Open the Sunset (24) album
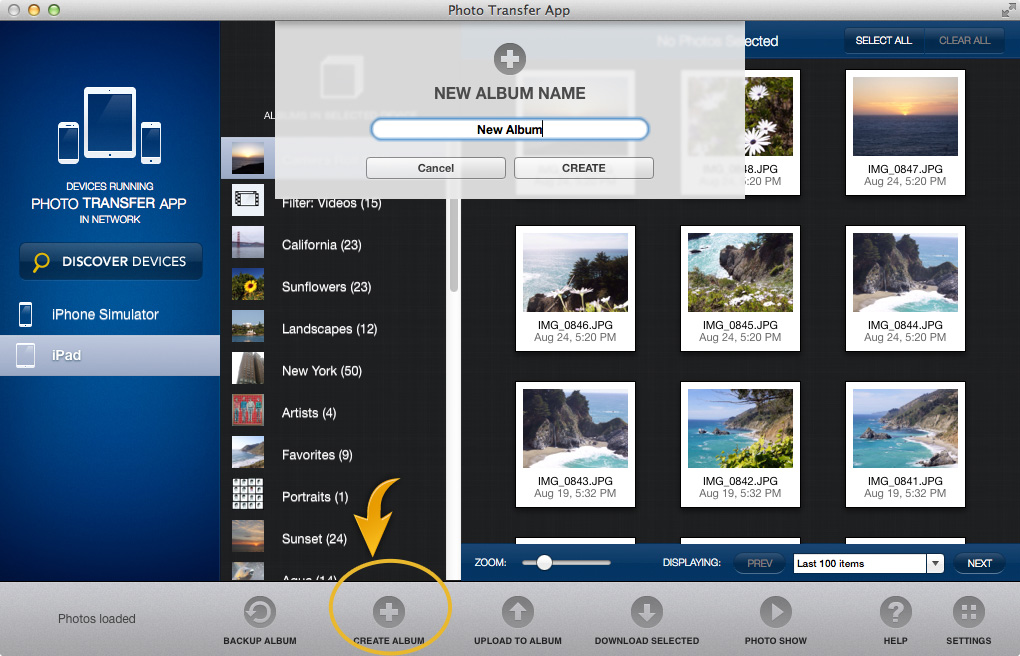 coord(314,539)
